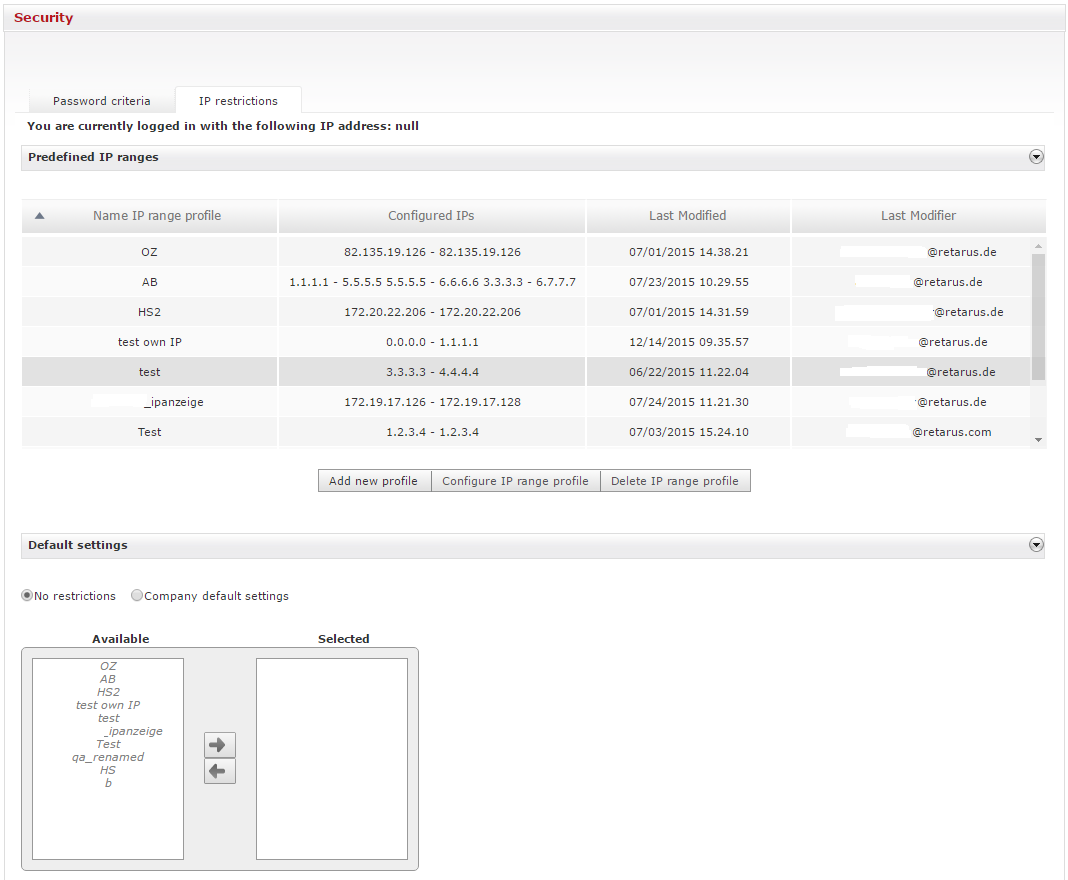
Task: Select the No restrictions radio button
Action: pyautogui.click(x=28, y=596)
